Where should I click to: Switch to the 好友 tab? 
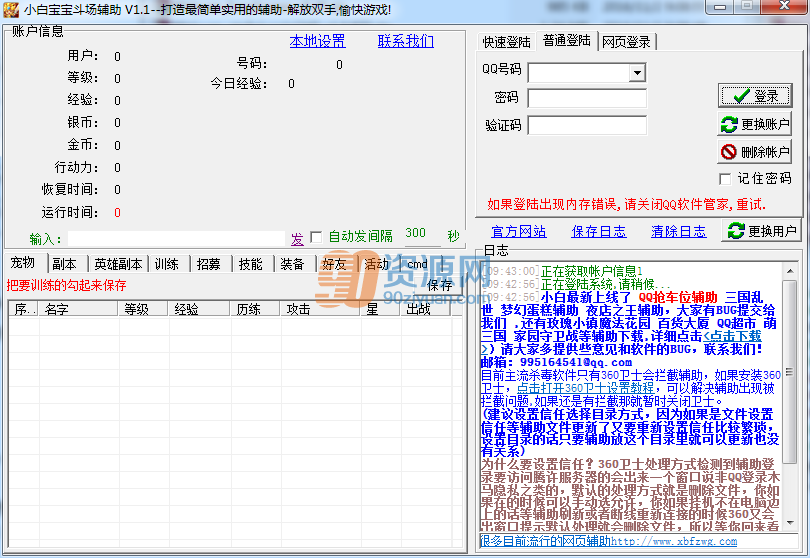334,264
